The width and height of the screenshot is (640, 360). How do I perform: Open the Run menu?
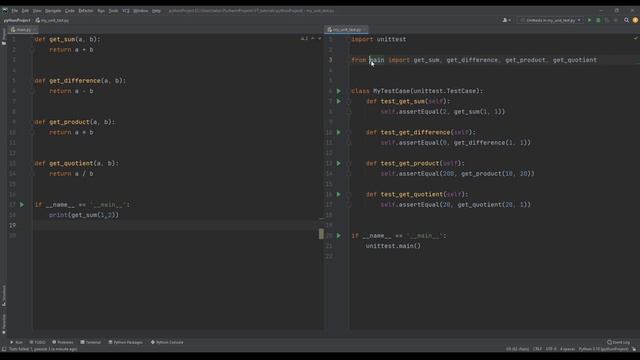tap(101, 11)
